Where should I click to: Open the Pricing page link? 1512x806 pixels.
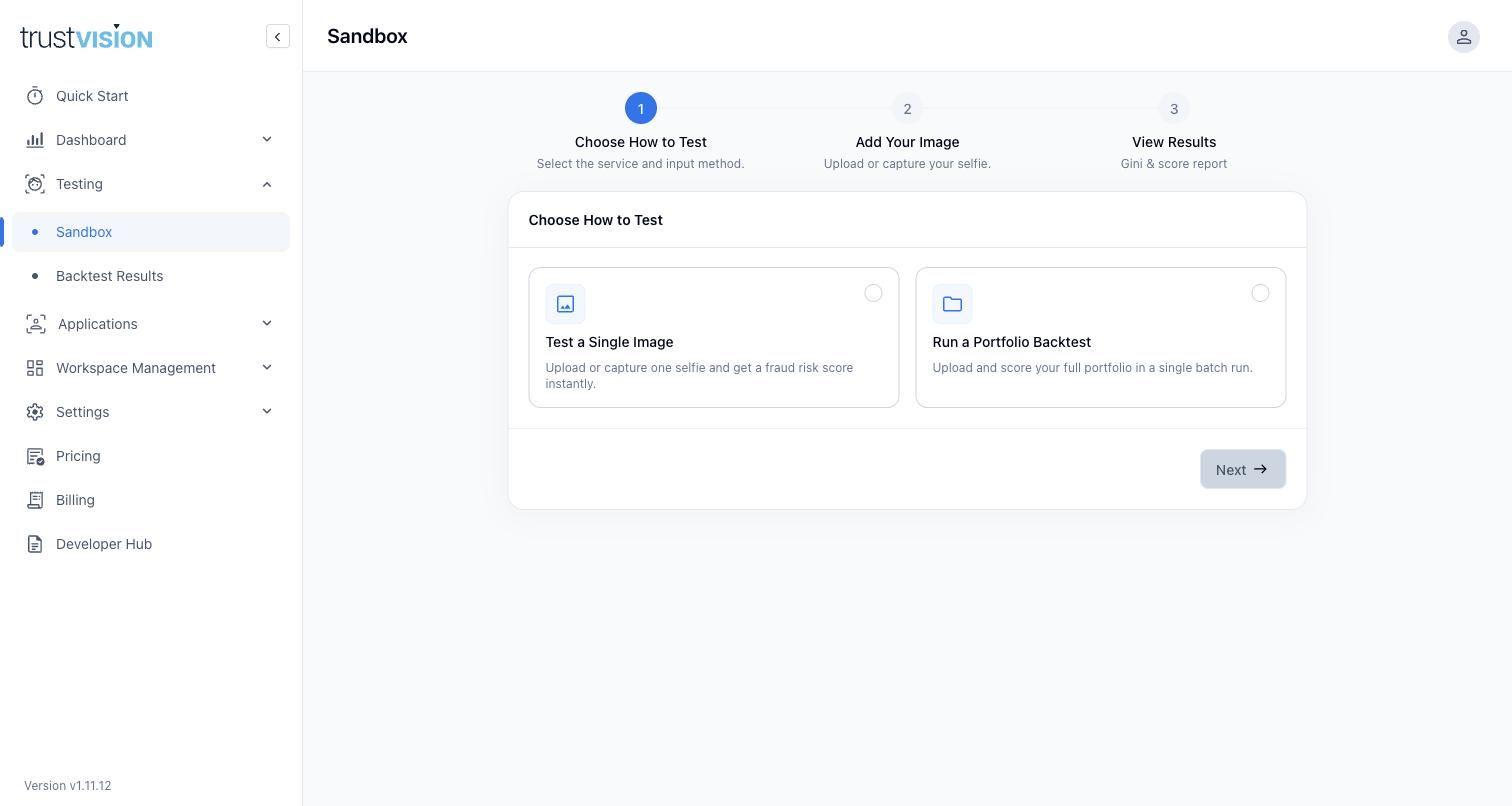pos(151,456)
